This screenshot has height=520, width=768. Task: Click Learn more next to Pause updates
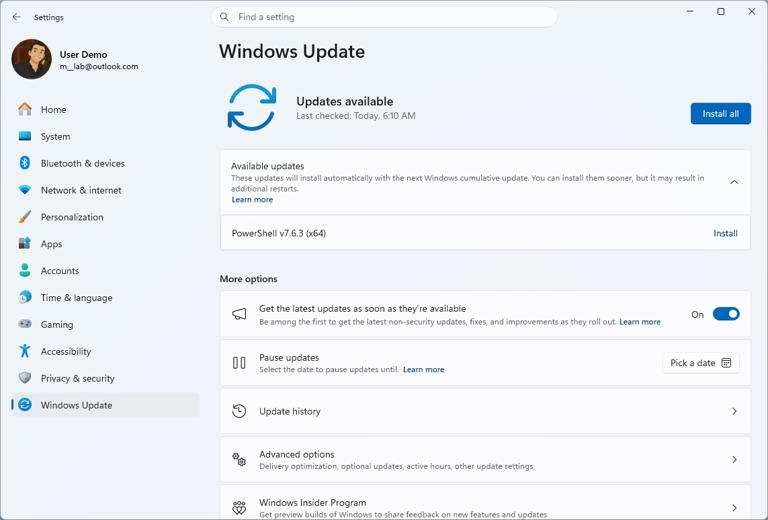pos(424,370)
